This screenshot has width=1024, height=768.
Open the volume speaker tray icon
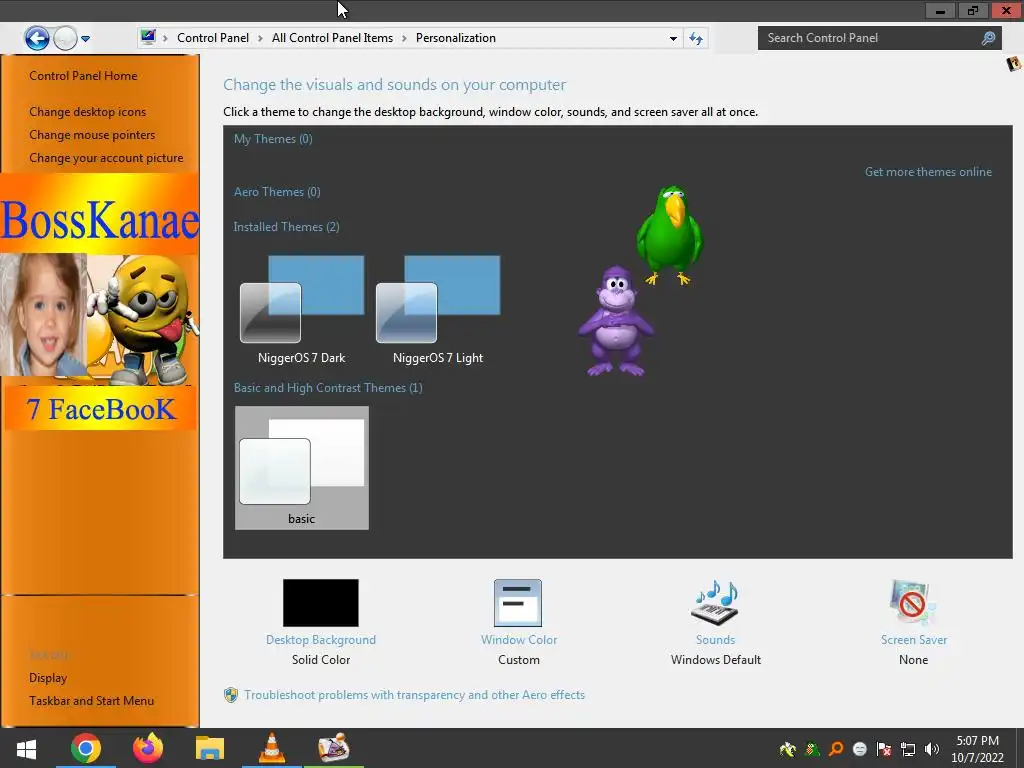pos(932,749)
